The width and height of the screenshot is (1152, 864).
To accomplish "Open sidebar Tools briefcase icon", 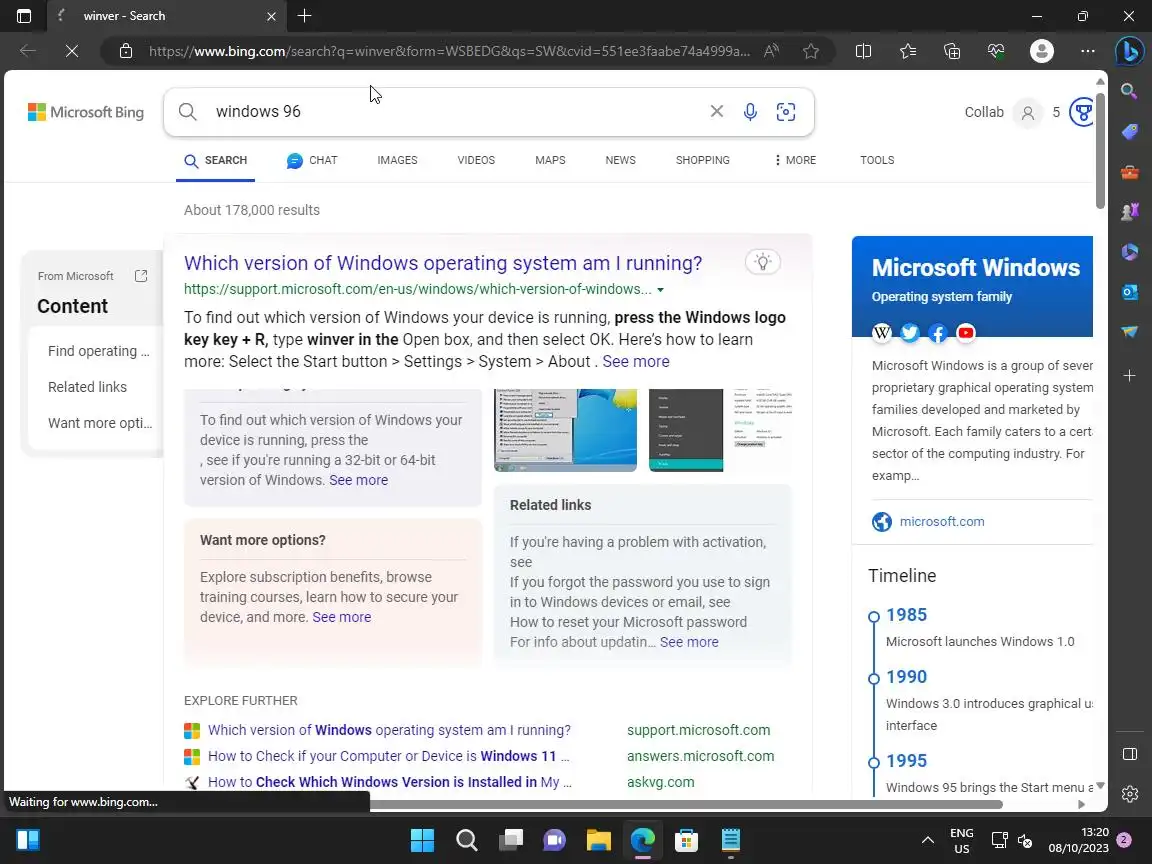I will point(1129,173).
